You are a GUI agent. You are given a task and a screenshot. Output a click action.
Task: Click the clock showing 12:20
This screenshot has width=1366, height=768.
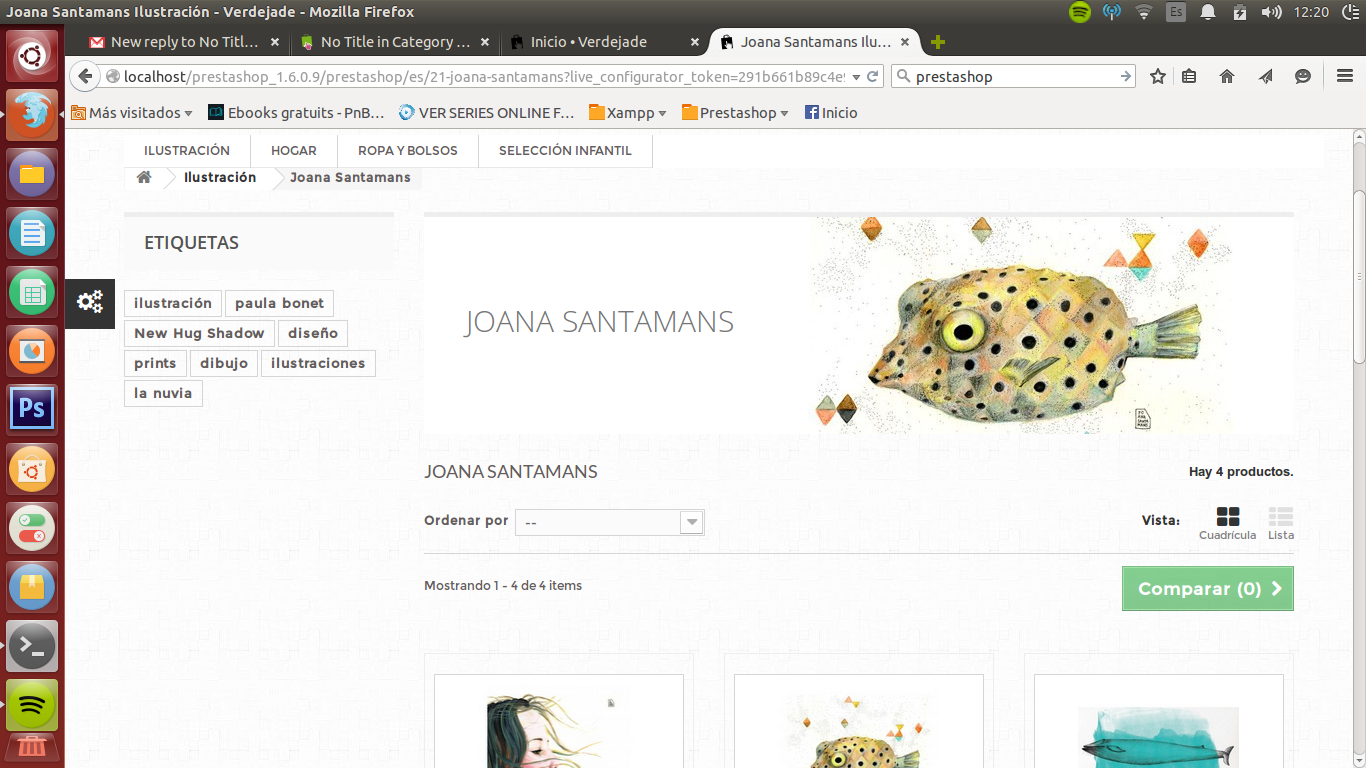click(1311, 12)
